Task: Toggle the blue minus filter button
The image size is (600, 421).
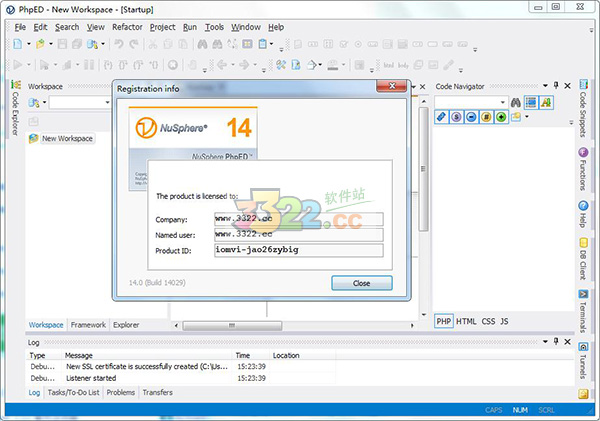Action: coord(471,117)
